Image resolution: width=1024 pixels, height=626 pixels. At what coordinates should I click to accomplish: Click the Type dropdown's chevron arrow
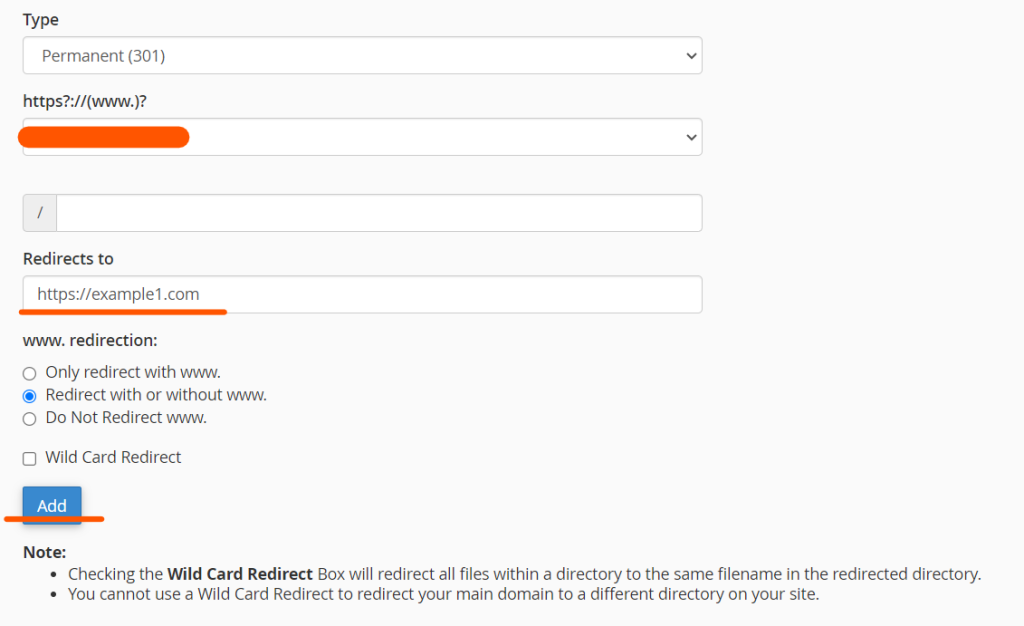click(x=691, y=56)
